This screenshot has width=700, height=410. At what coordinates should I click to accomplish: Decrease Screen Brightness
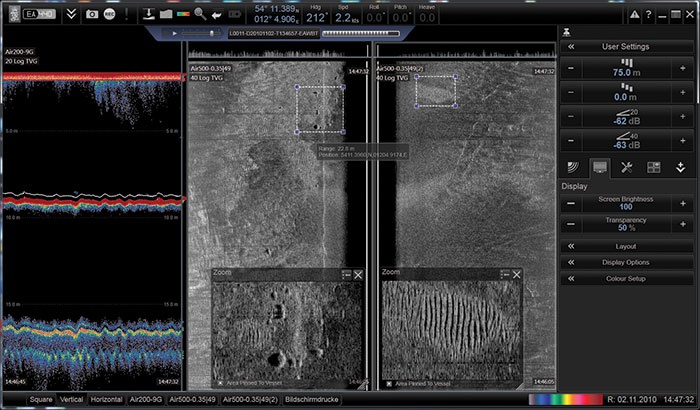(571, 203)
